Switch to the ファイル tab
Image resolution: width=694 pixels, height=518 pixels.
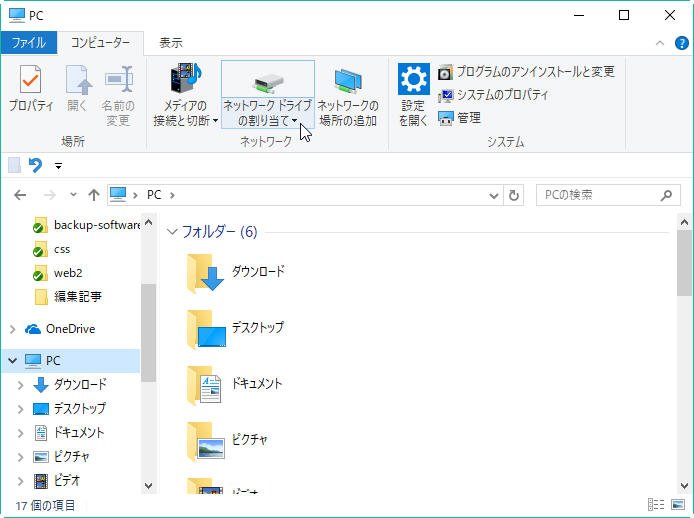pyautogui.click(x=29, y=43)
